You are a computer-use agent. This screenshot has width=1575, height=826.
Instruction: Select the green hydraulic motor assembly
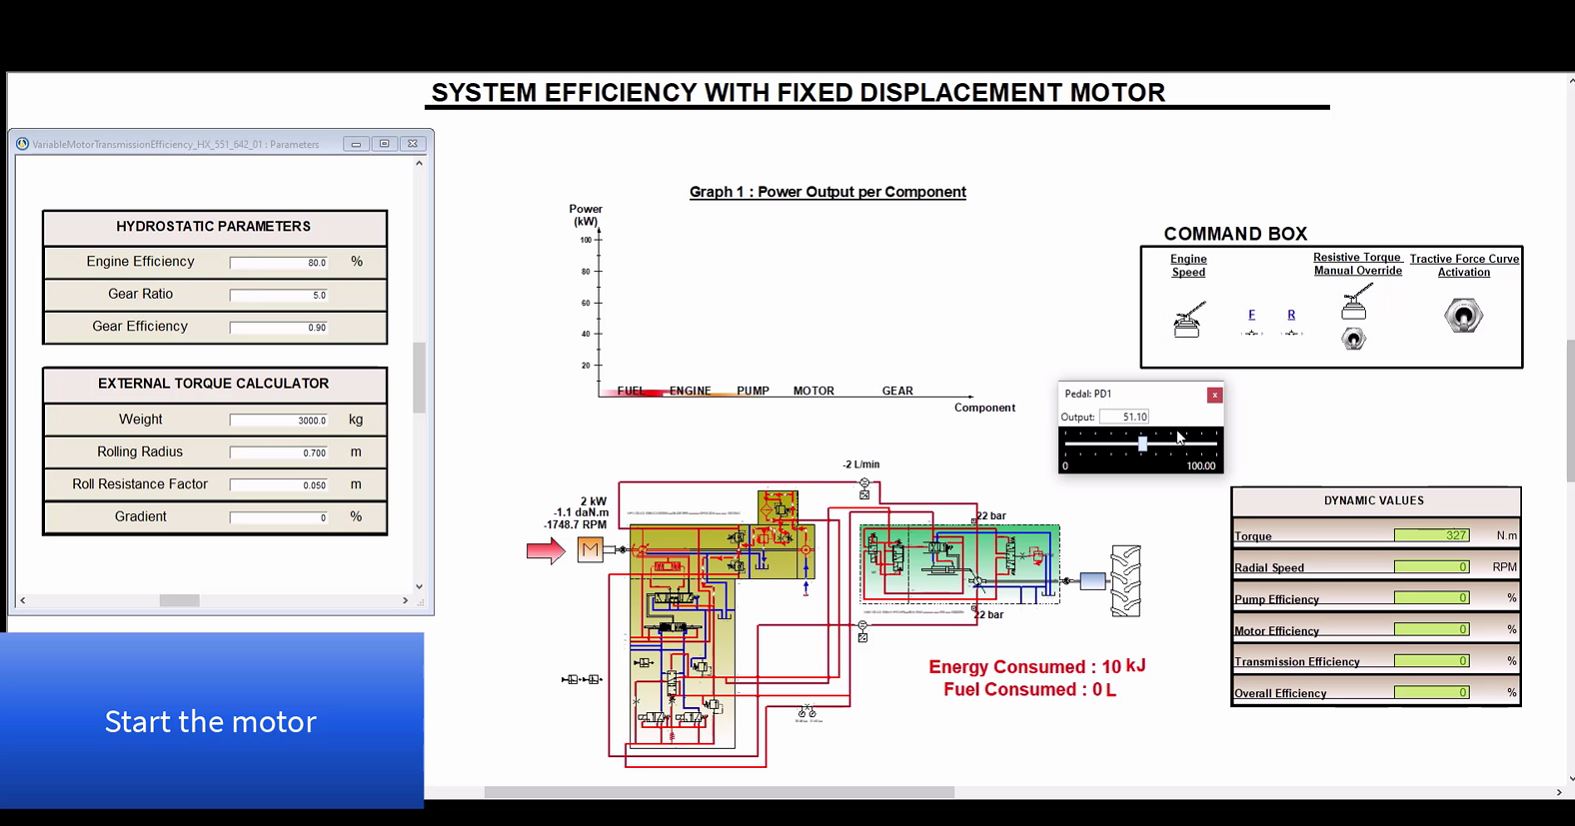959,565
